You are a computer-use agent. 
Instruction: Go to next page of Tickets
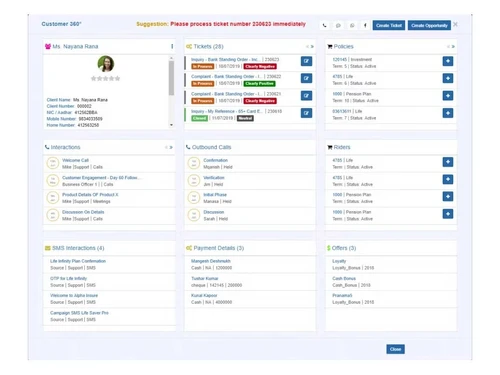(x=312, y=47)
